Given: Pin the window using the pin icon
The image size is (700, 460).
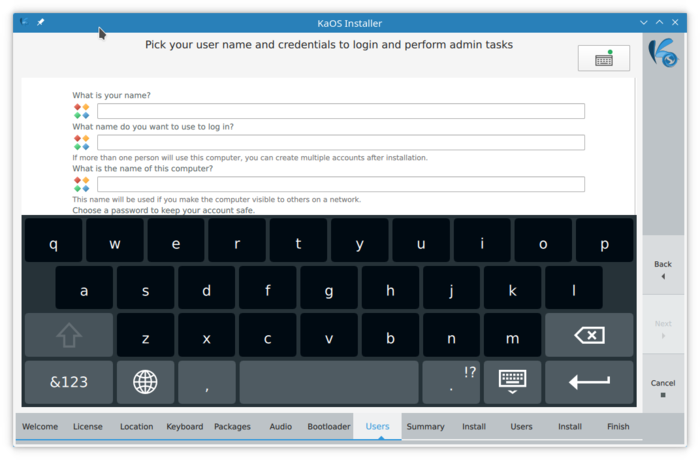Looking at the screenshot, I should 40,22.
